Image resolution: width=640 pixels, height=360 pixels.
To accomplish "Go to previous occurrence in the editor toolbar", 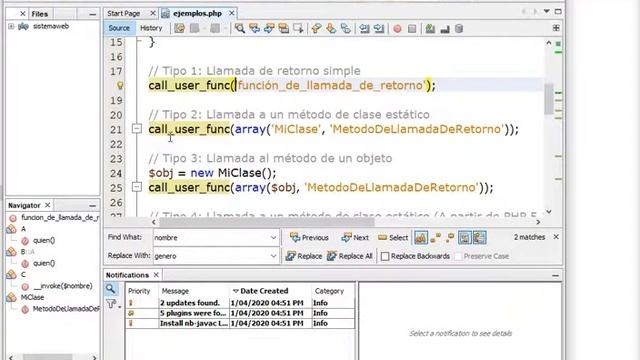I will (x=254, y=28).
